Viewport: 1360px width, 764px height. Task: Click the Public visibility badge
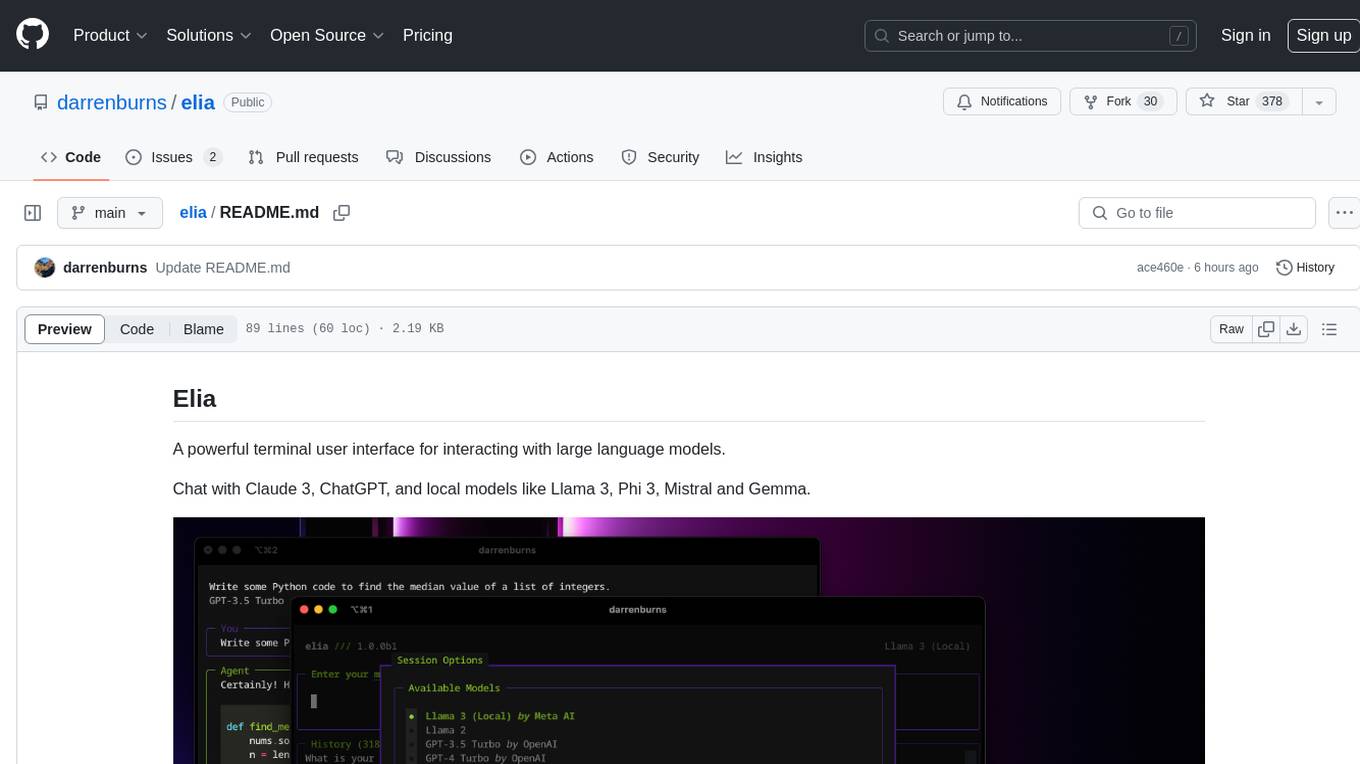[247, 102]
